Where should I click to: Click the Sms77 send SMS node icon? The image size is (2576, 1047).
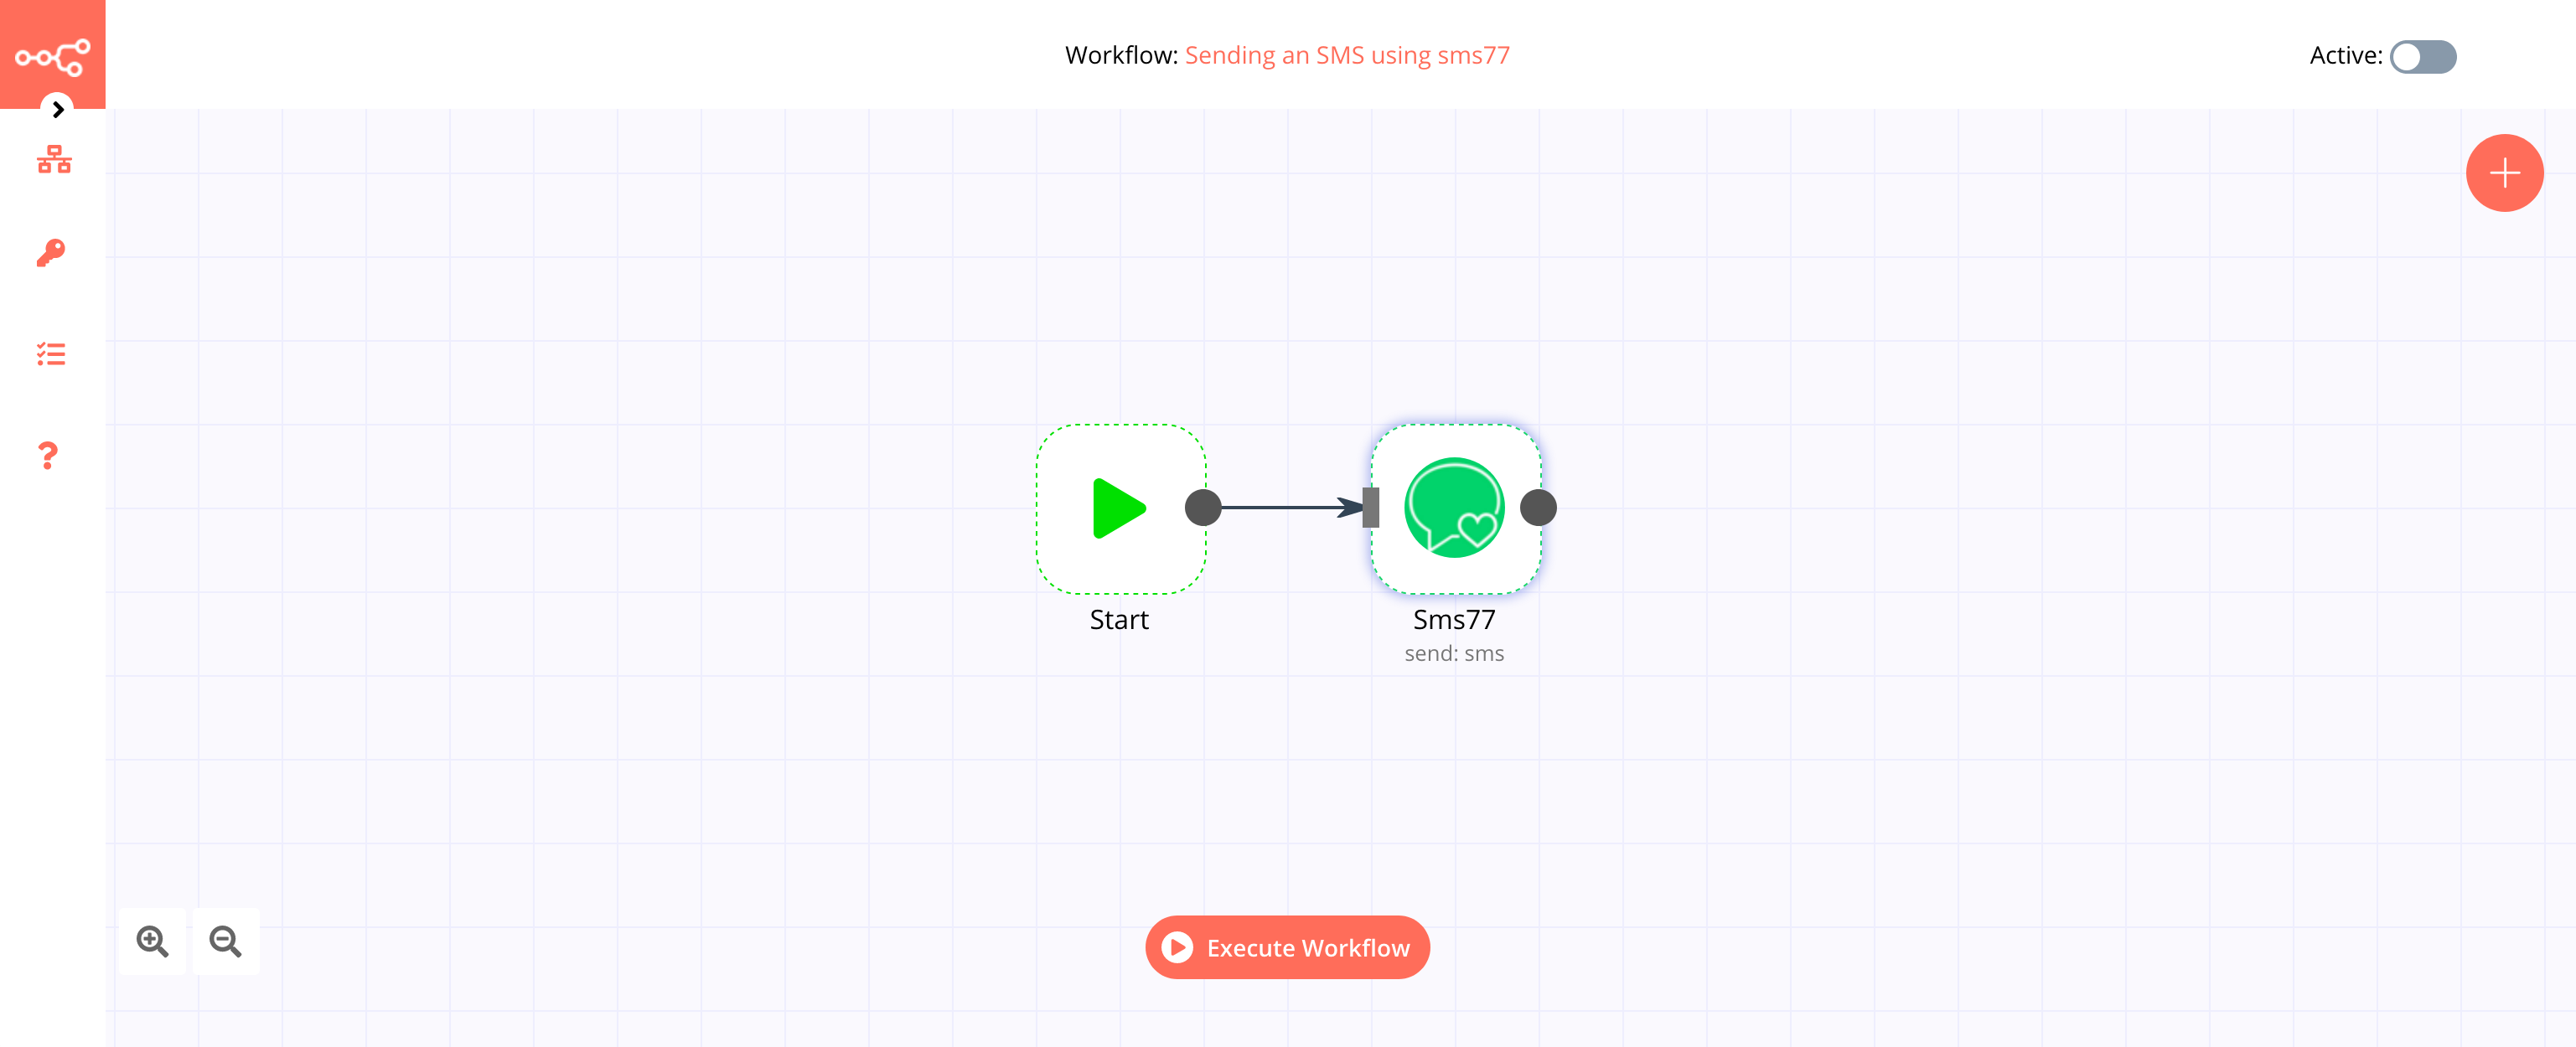pyautogui.click(x=1452, y=507)
